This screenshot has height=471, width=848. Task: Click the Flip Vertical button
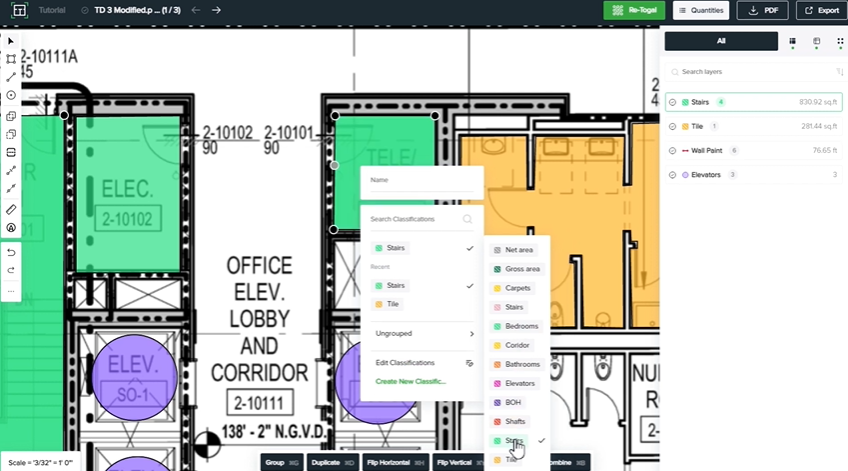pyautogui.click(x=459, y=462)
